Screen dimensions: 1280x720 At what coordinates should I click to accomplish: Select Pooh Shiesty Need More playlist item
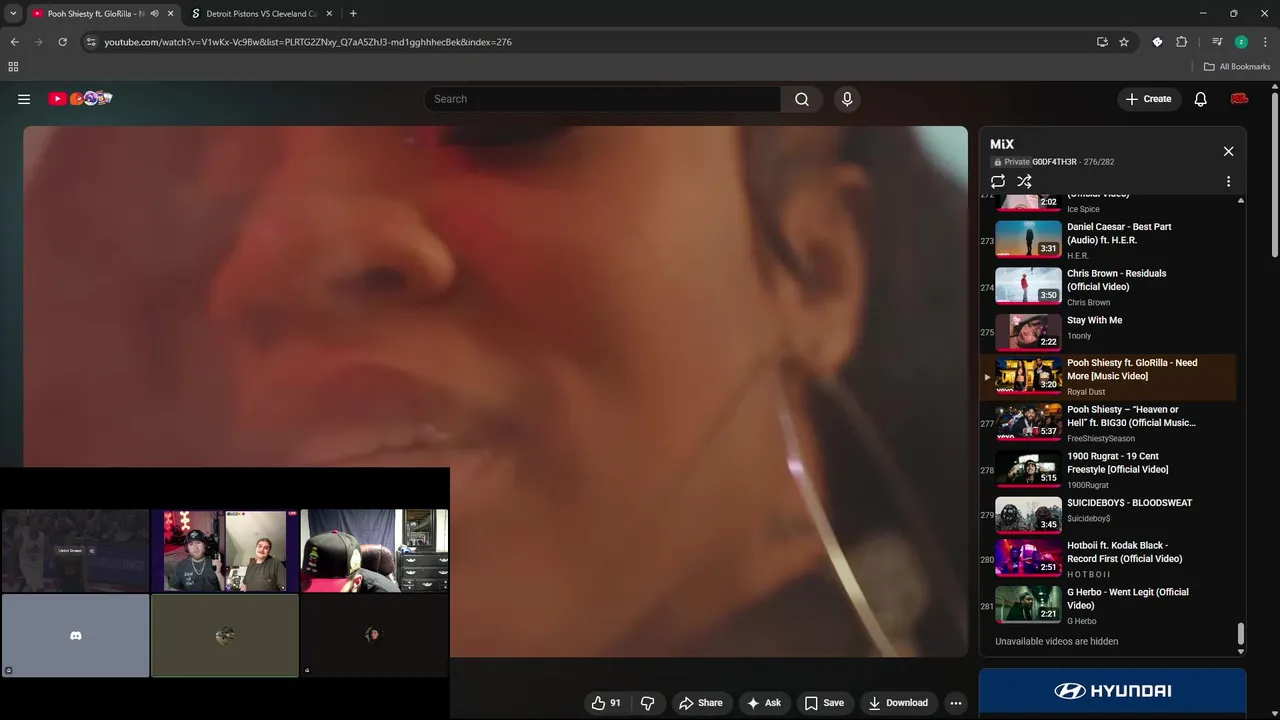[1108, 377]
